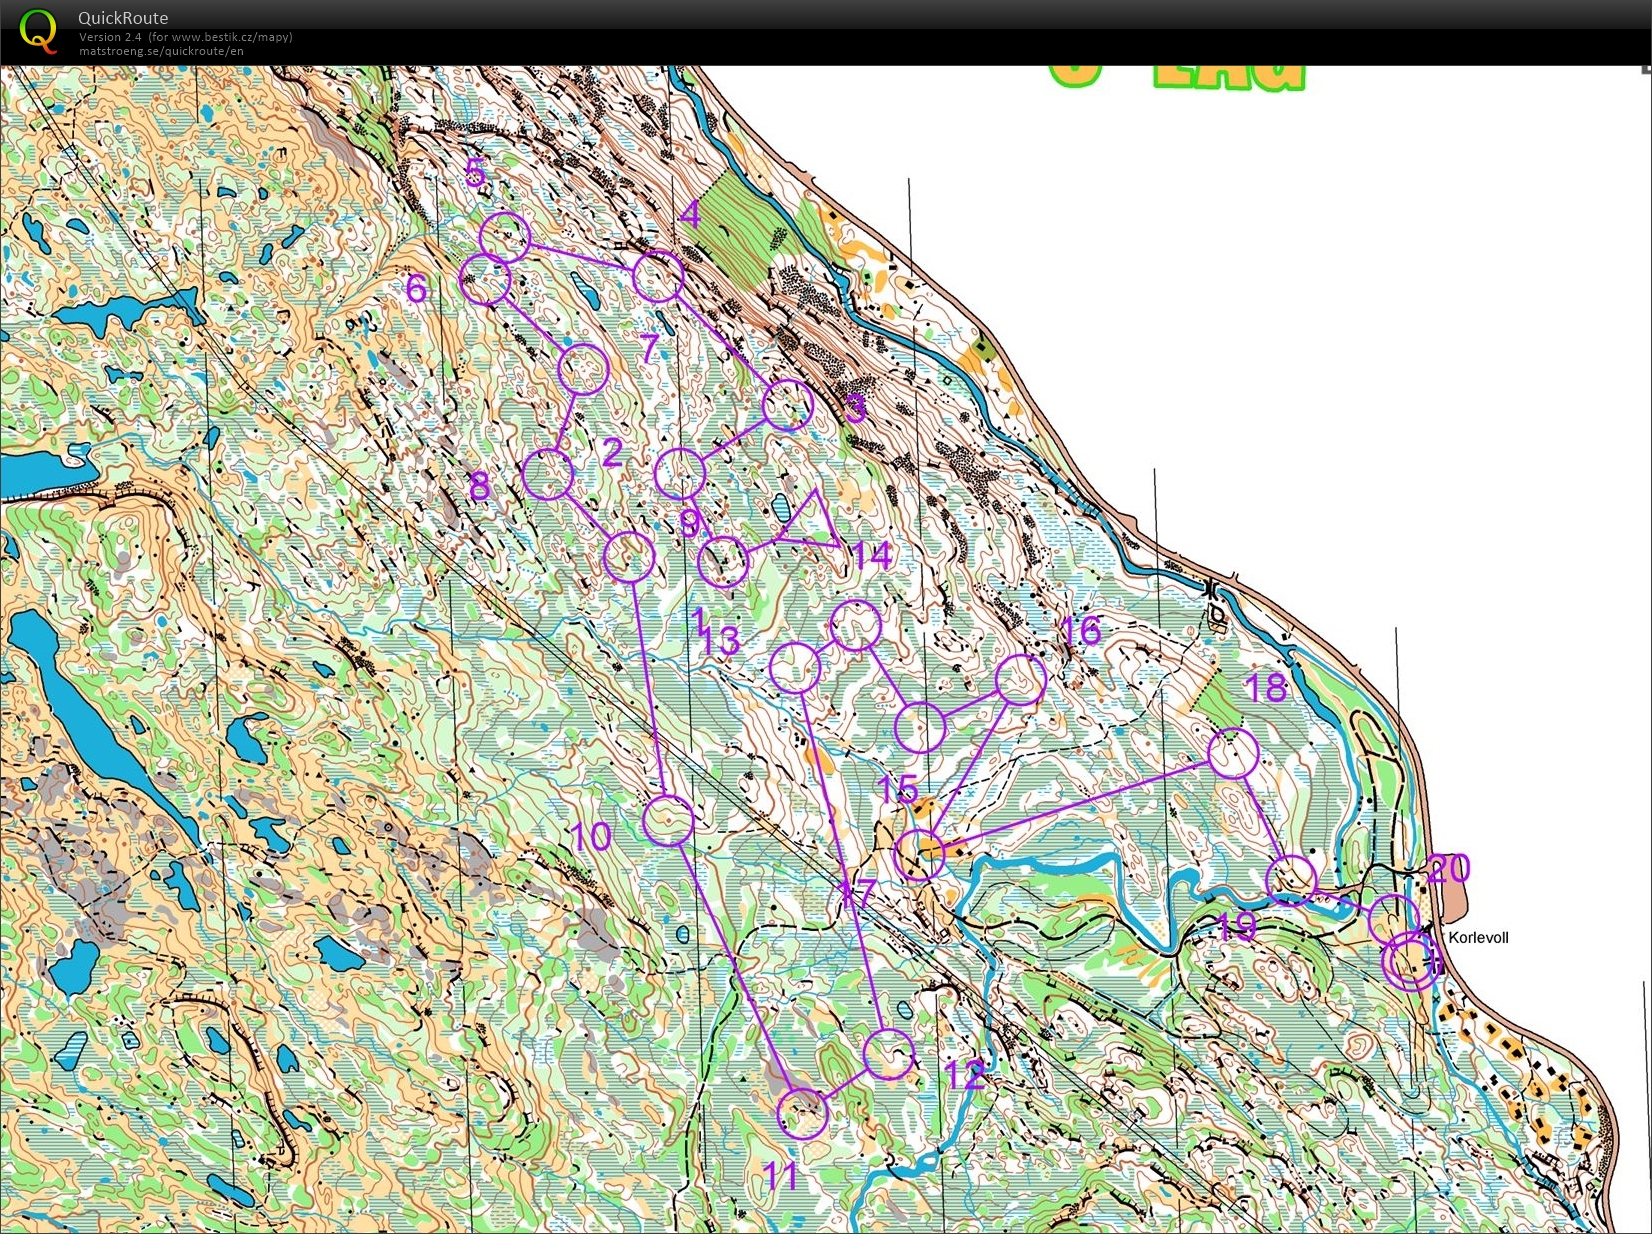Select control circle 3 near the hillside
The image size is (1652, 1234).
(x=789, y=406)
